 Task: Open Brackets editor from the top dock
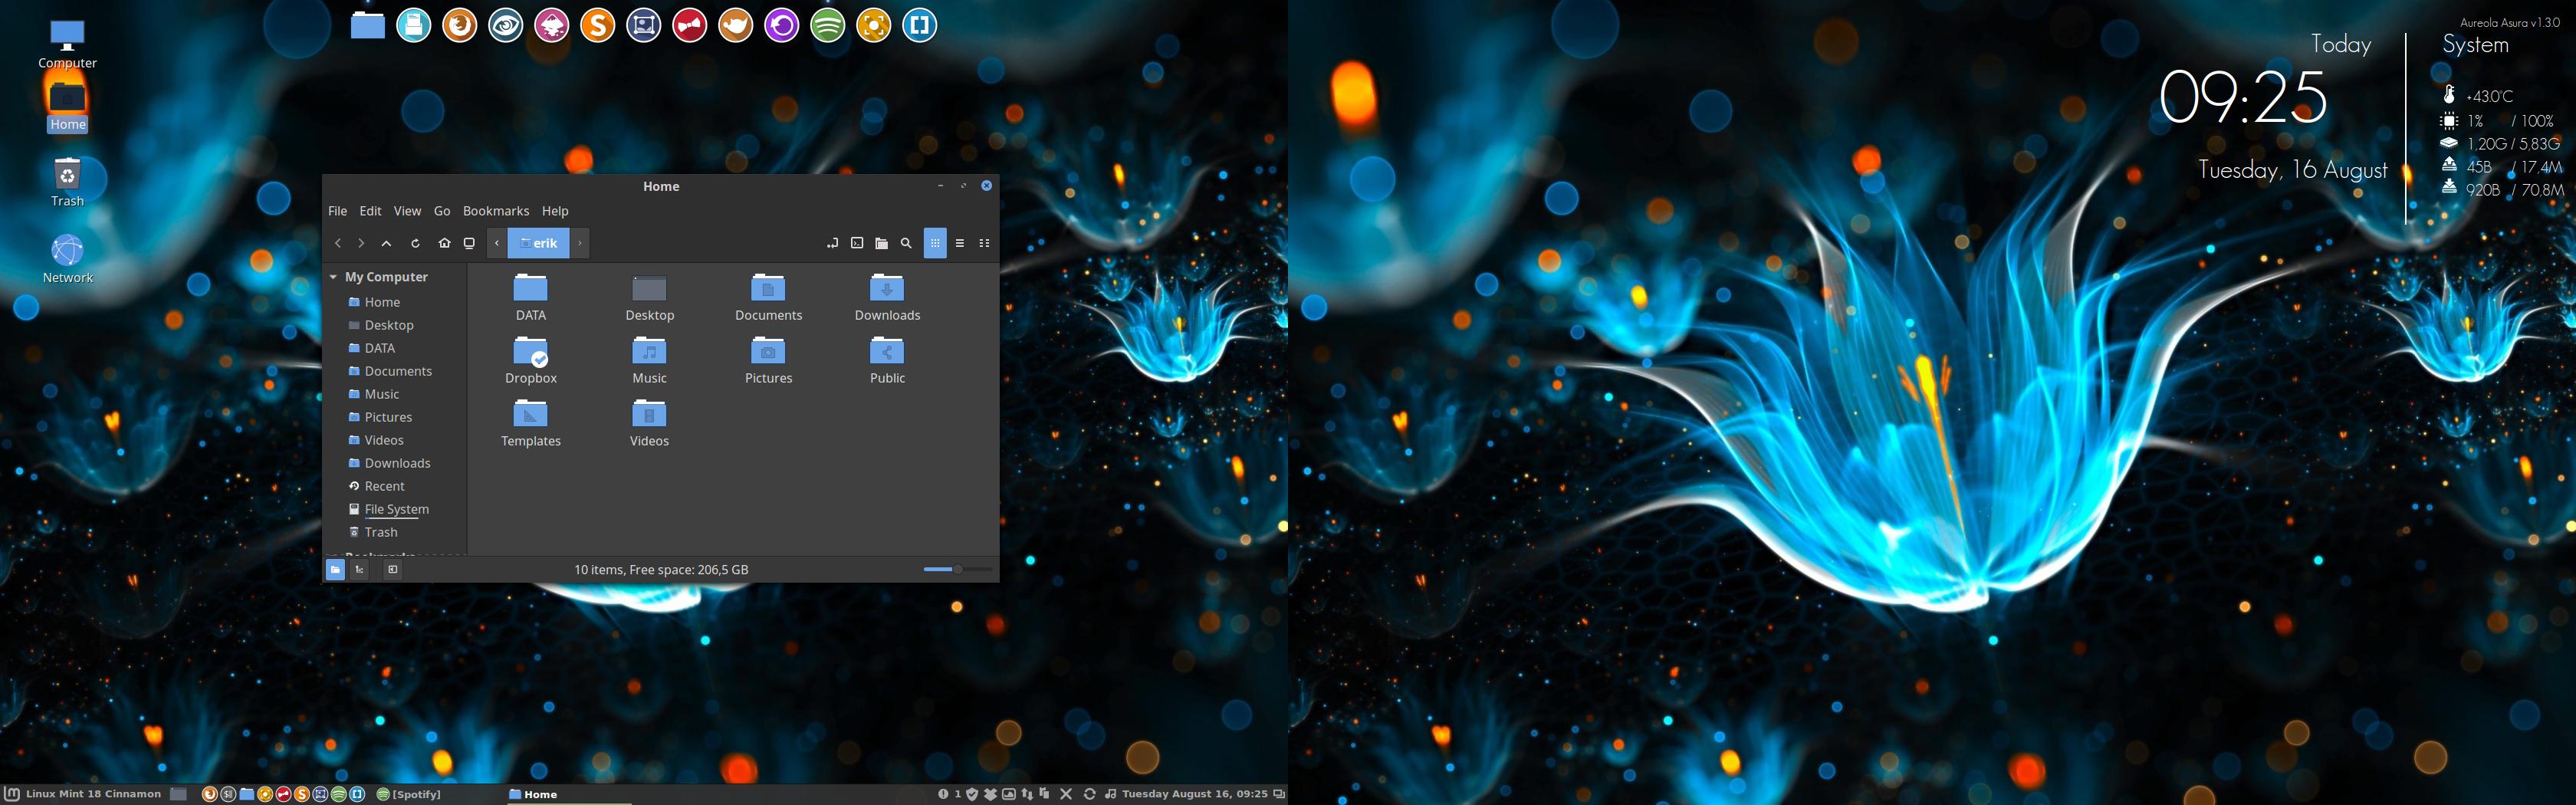click(919, 25)
